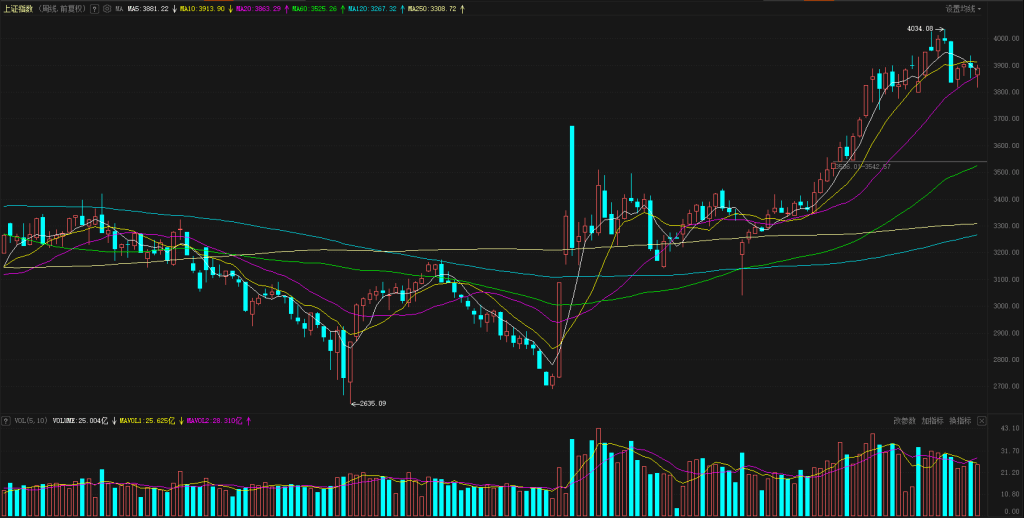Click 换指标 to switch indicator
This screenshot has width=1024, height=518.
pyautogui.click(x=960, y=421)
